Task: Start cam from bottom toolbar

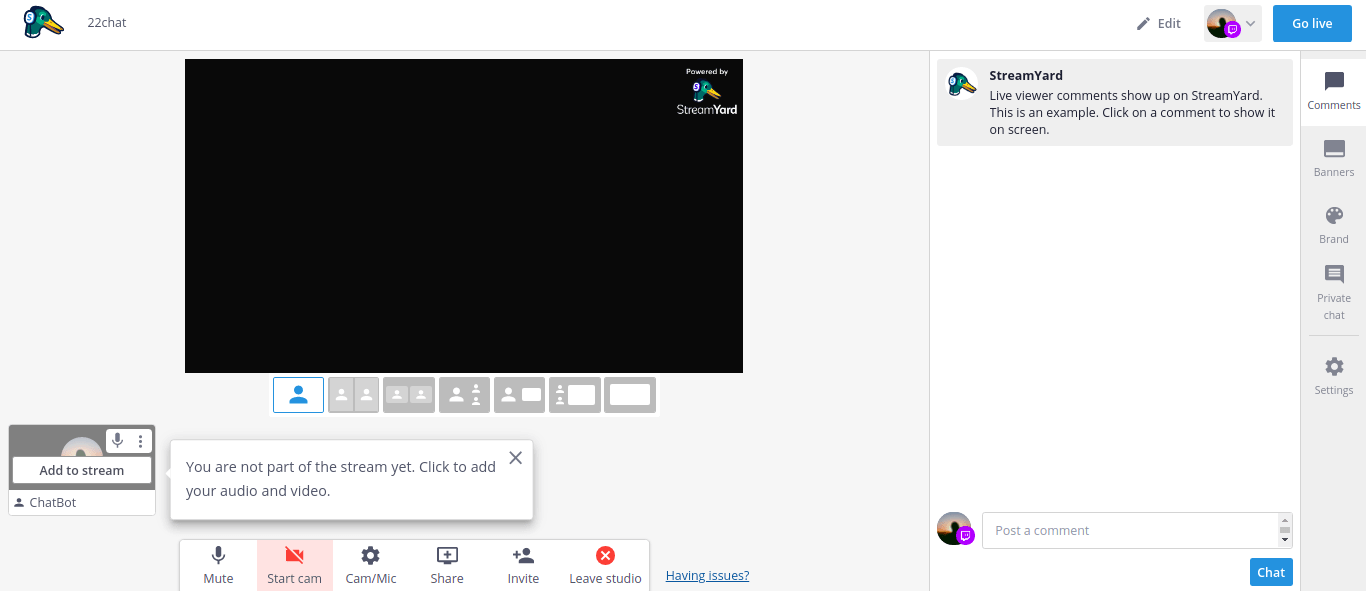Action: [x=295, y=565]
